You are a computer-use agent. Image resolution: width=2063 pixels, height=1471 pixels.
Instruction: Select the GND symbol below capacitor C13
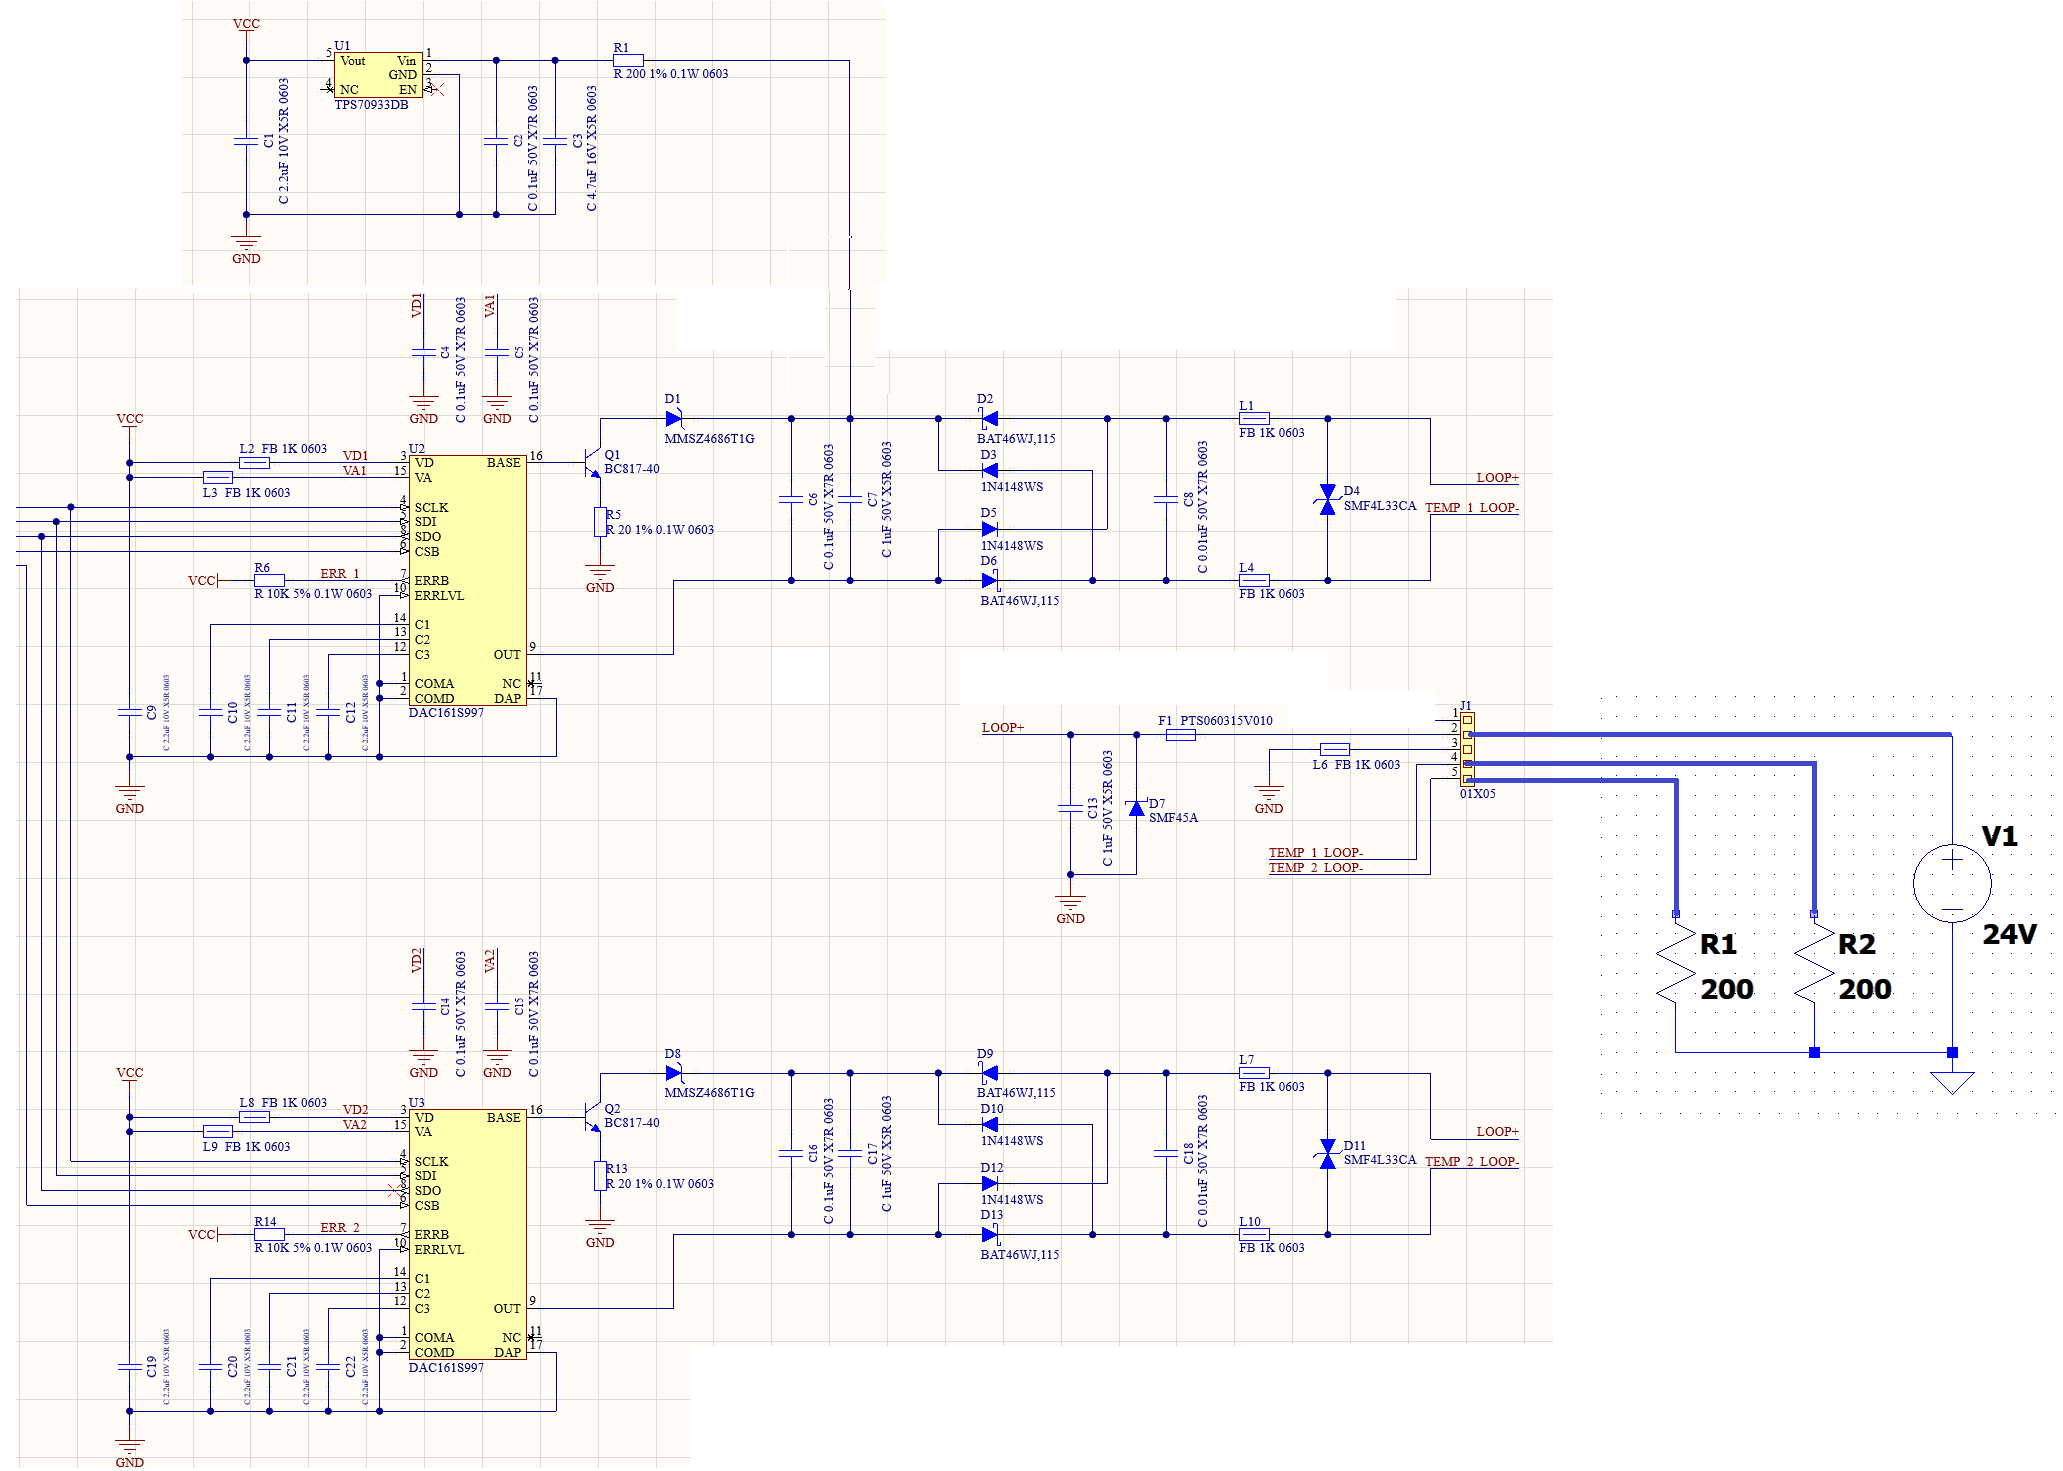1070,908
